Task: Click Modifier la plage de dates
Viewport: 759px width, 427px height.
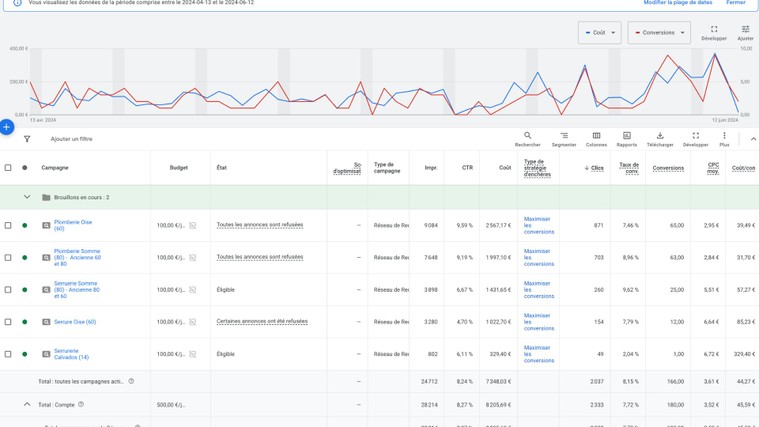Action: (x=677, y=3)
